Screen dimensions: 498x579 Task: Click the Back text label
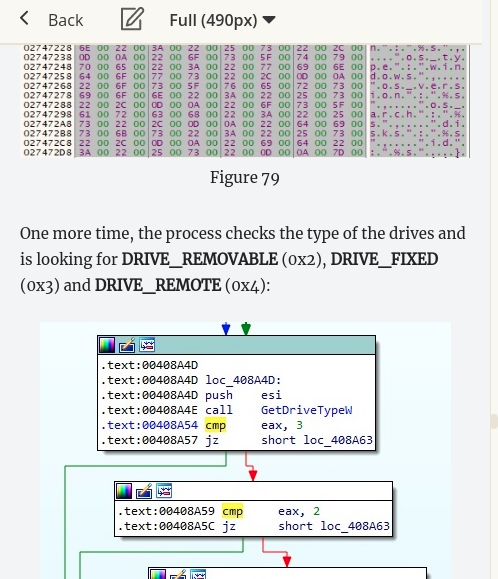(66, 20)
